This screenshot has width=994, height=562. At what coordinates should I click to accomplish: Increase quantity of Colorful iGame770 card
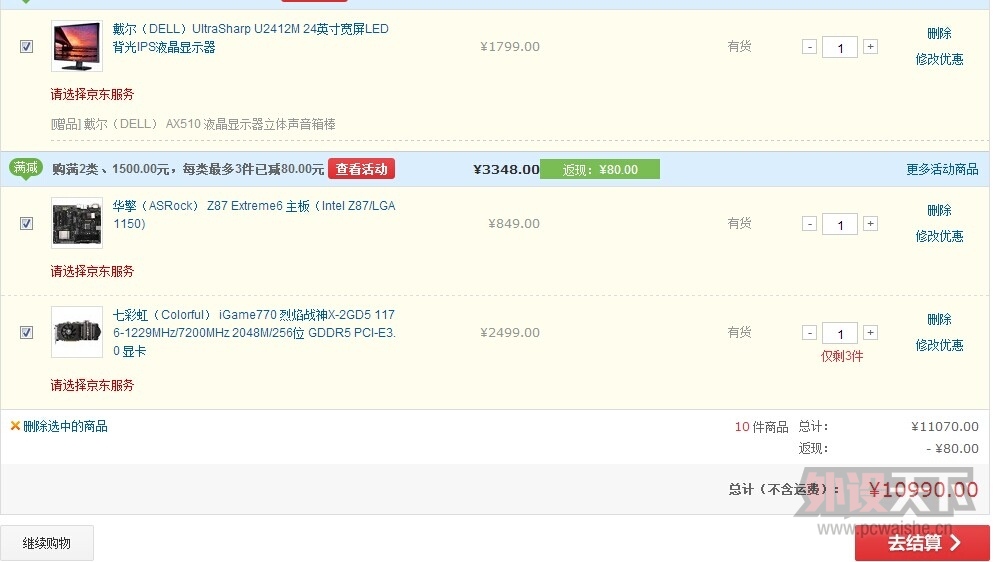[x=870, y=332]
